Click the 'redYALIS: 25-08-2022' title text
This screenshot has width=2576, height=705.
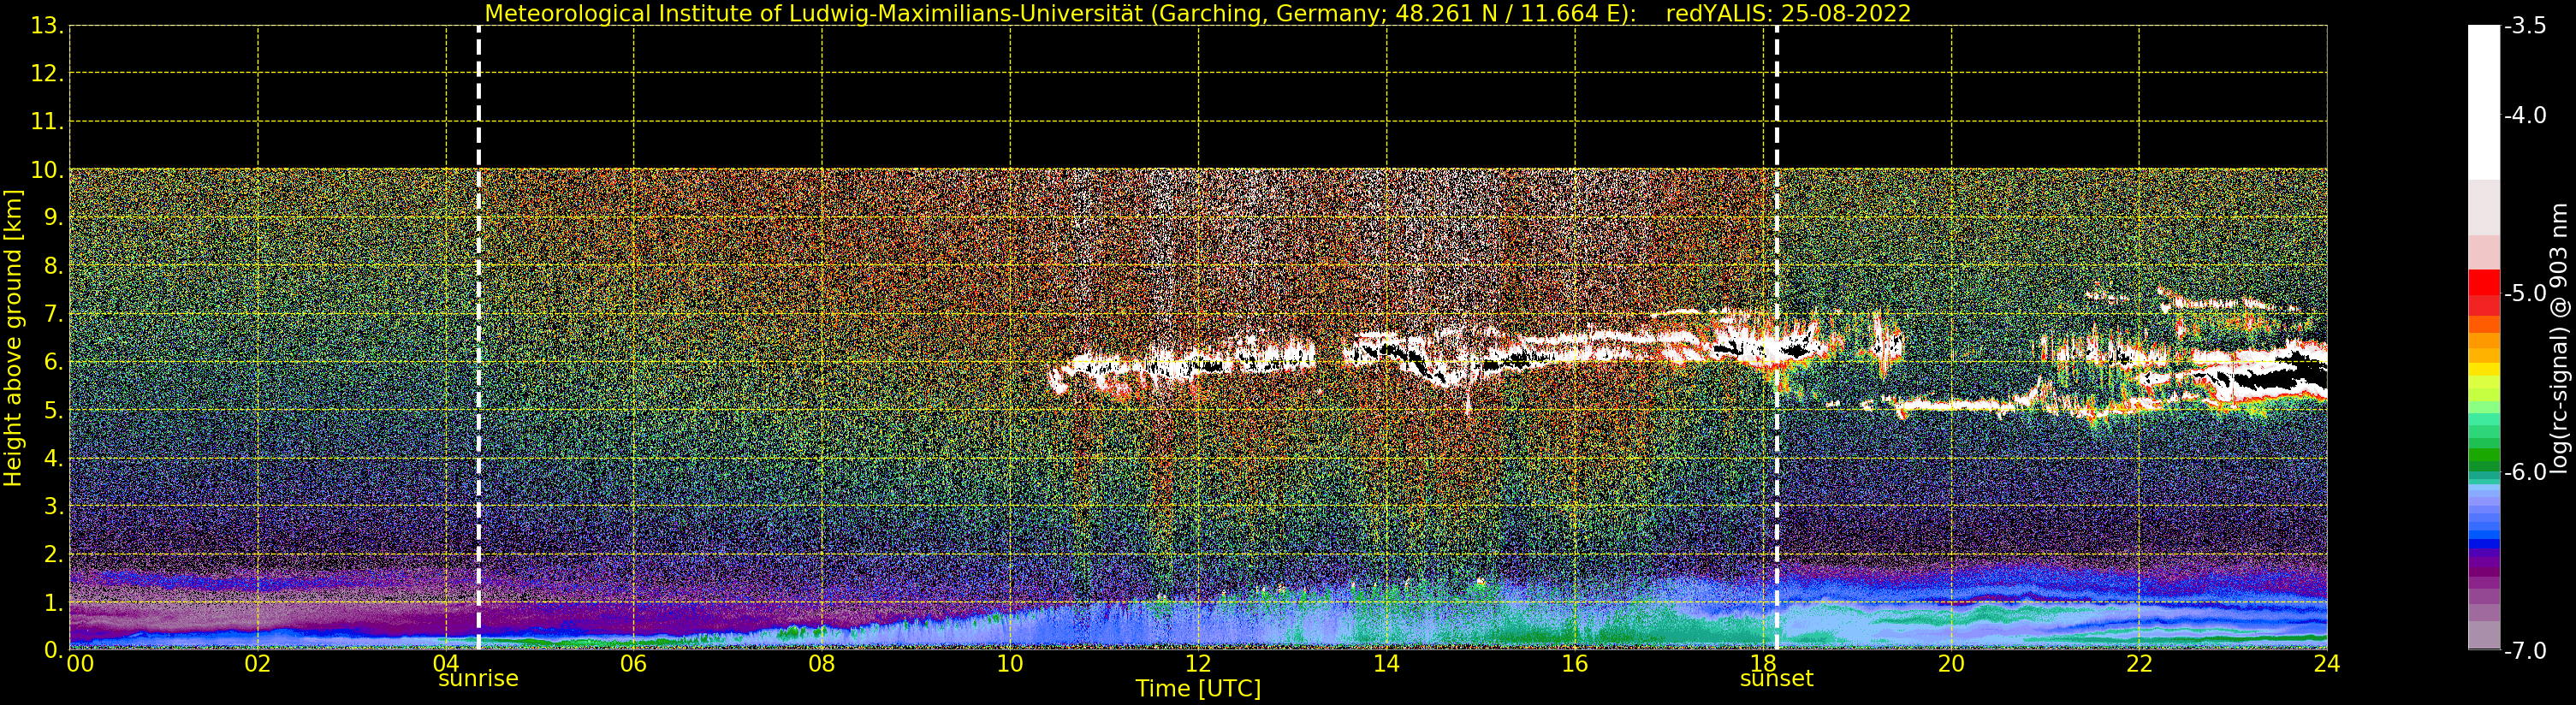tap(1788, 14)
